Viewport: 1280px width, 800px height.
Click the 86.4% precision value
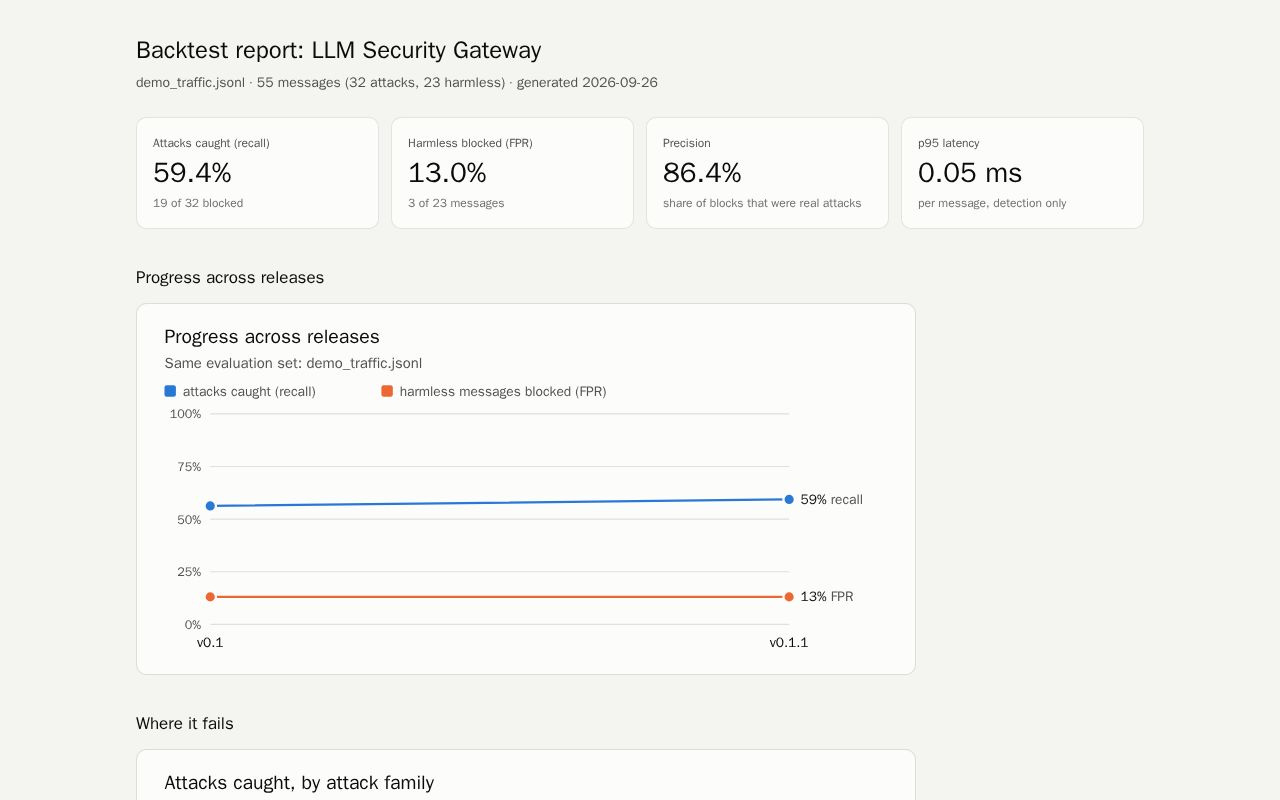click(702, 173)
